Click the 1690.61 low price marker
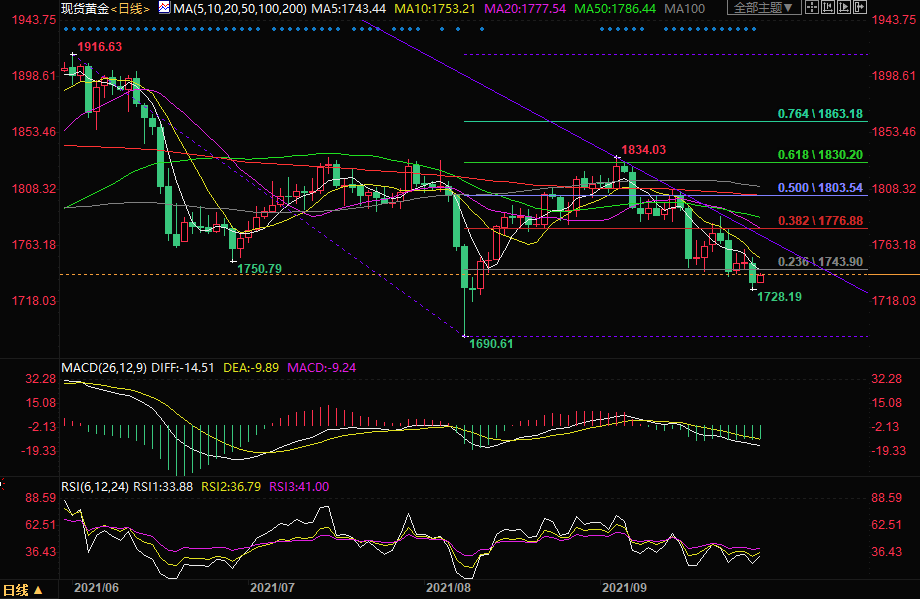Screen dimensions: 920x599 click(x=491, y=344)
